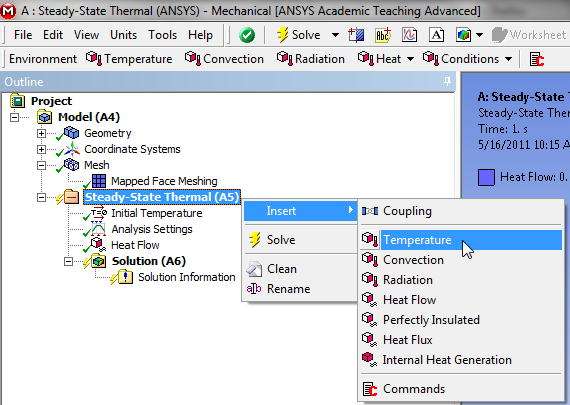Collapse the Steady-State Thermal (A5) node

click(x=41, y=197)
